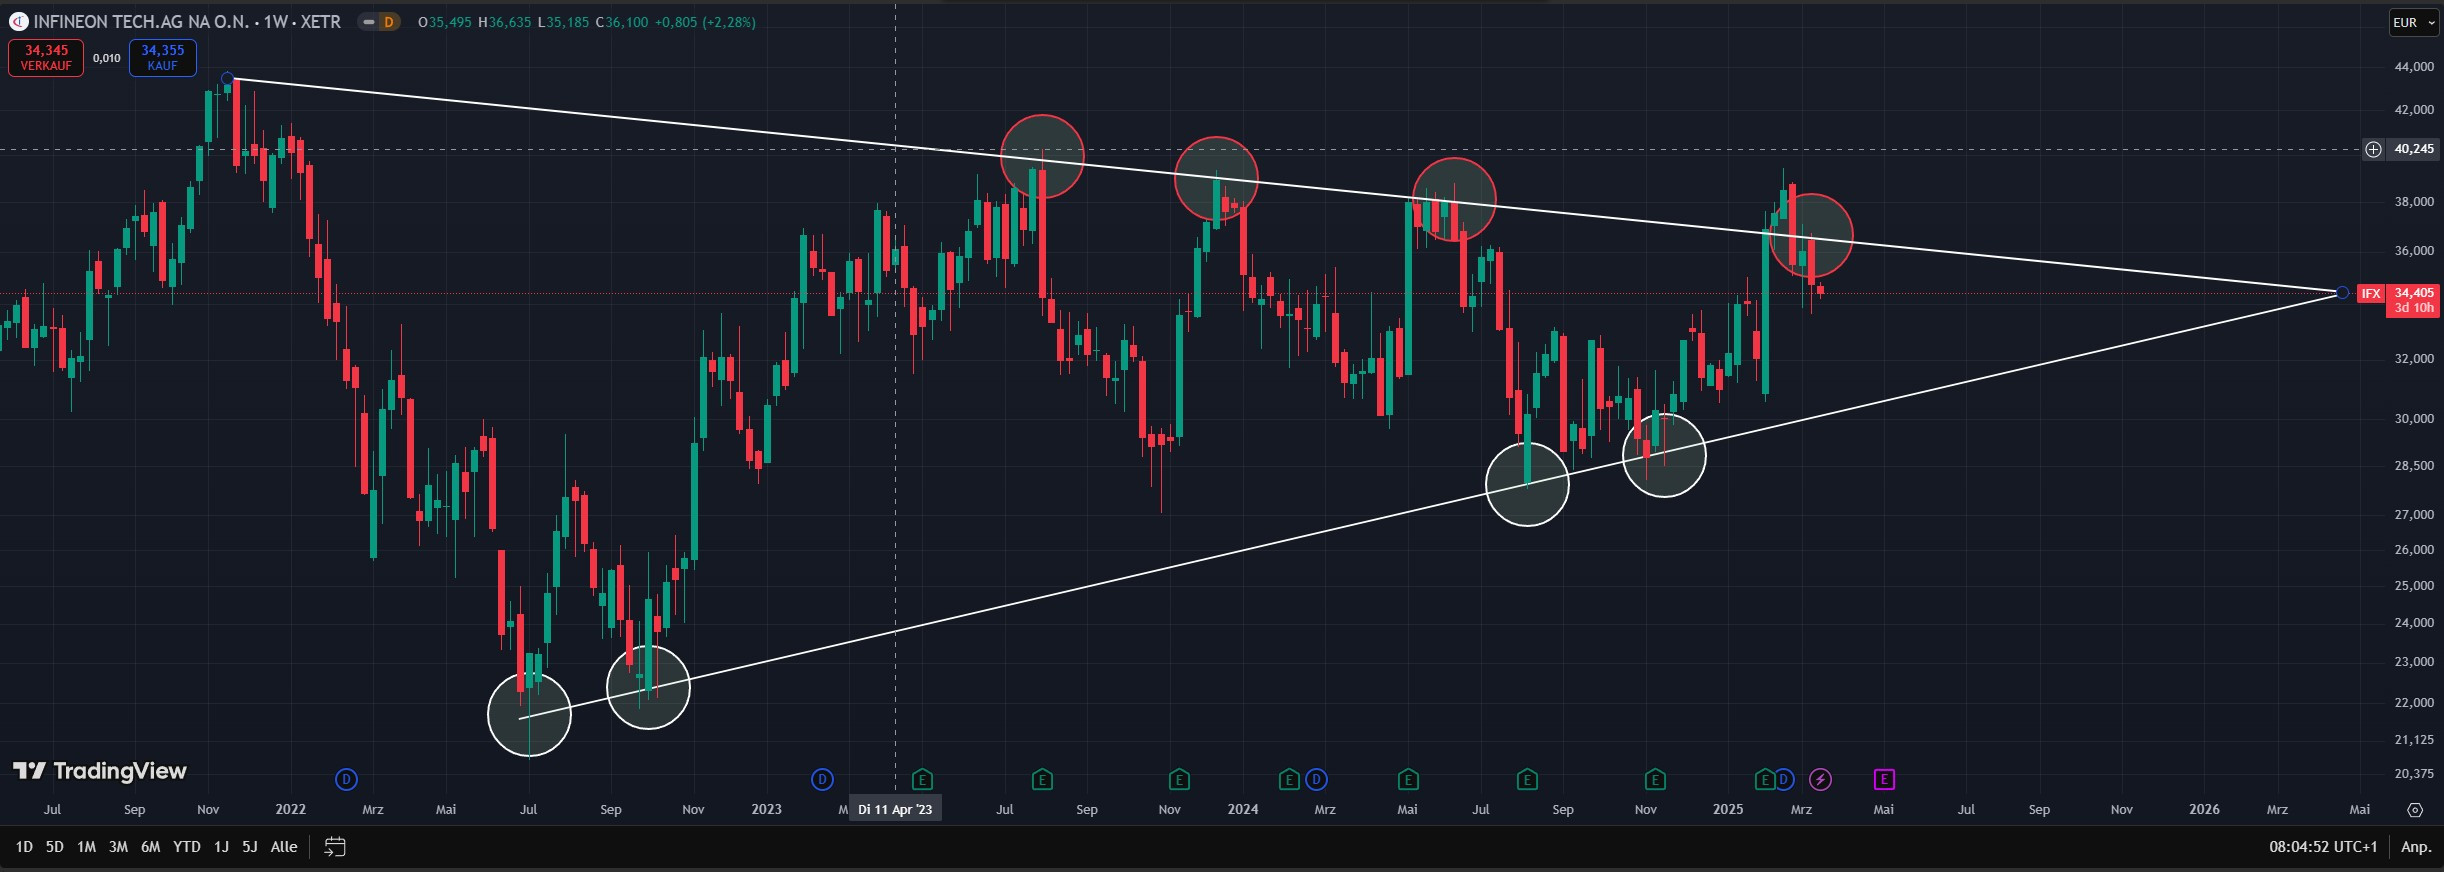Click the 2026 label on time axis
This screenshot has height=872, width=2444.
[2204, 809]
